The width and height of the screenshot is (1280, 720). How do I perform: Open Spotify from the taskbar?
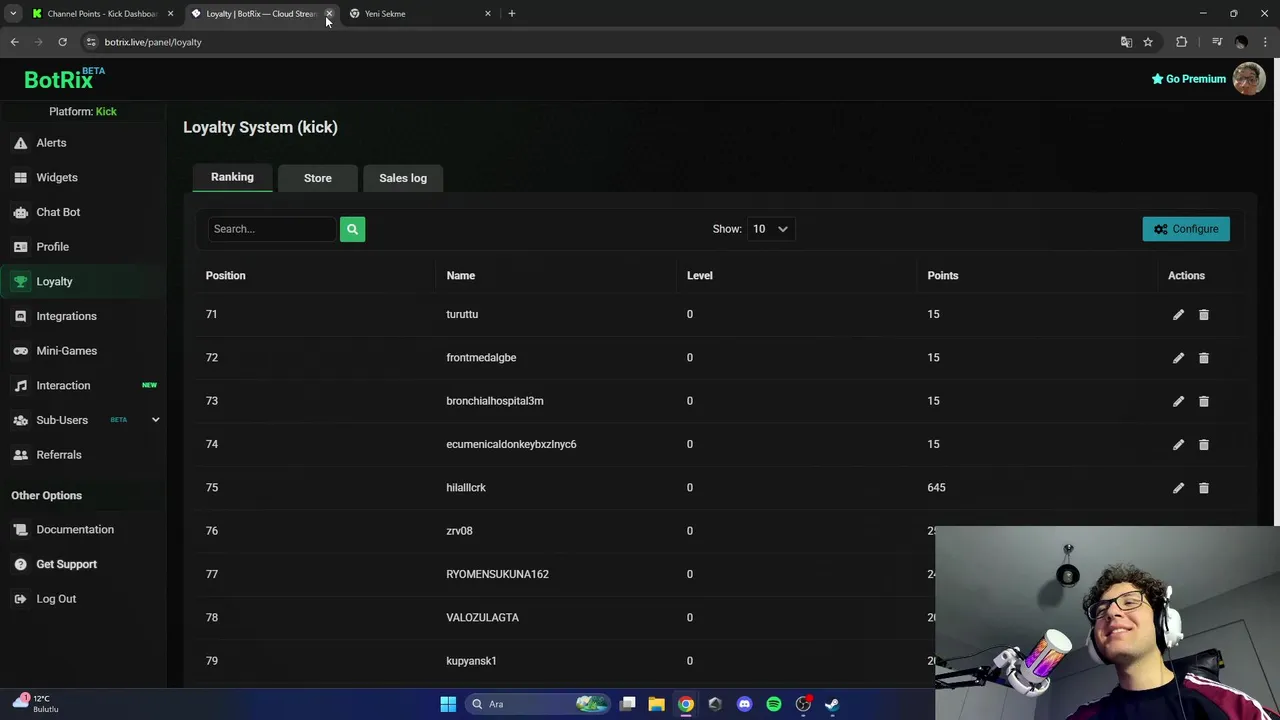pos(774,704)
